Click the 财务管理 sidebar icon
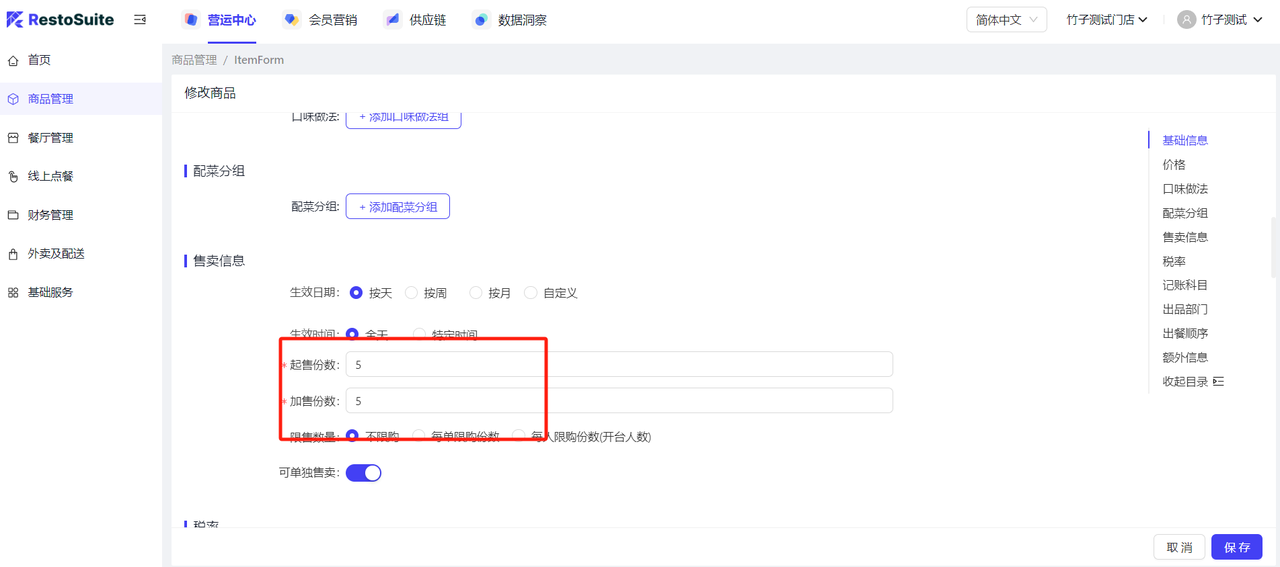1280x567 pixels. tap(13, 215)
